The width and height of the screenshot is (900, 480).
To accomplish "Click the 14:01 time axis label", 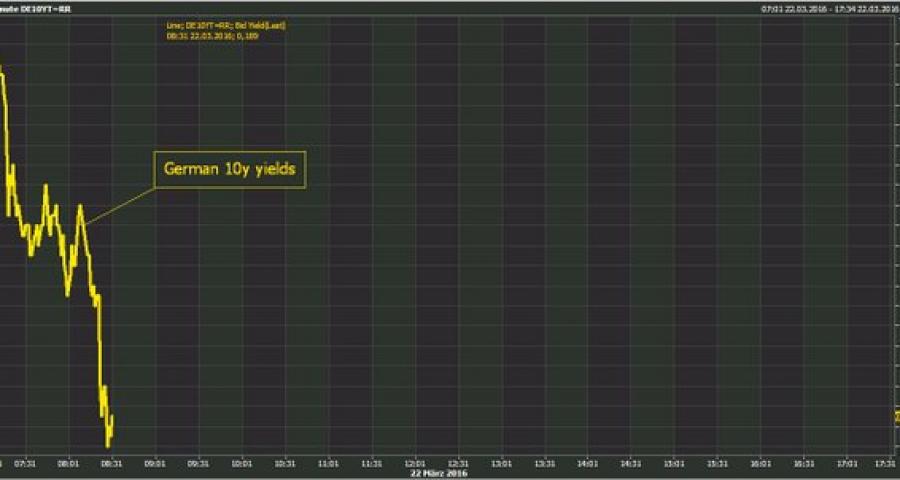I will pos(587,463).
